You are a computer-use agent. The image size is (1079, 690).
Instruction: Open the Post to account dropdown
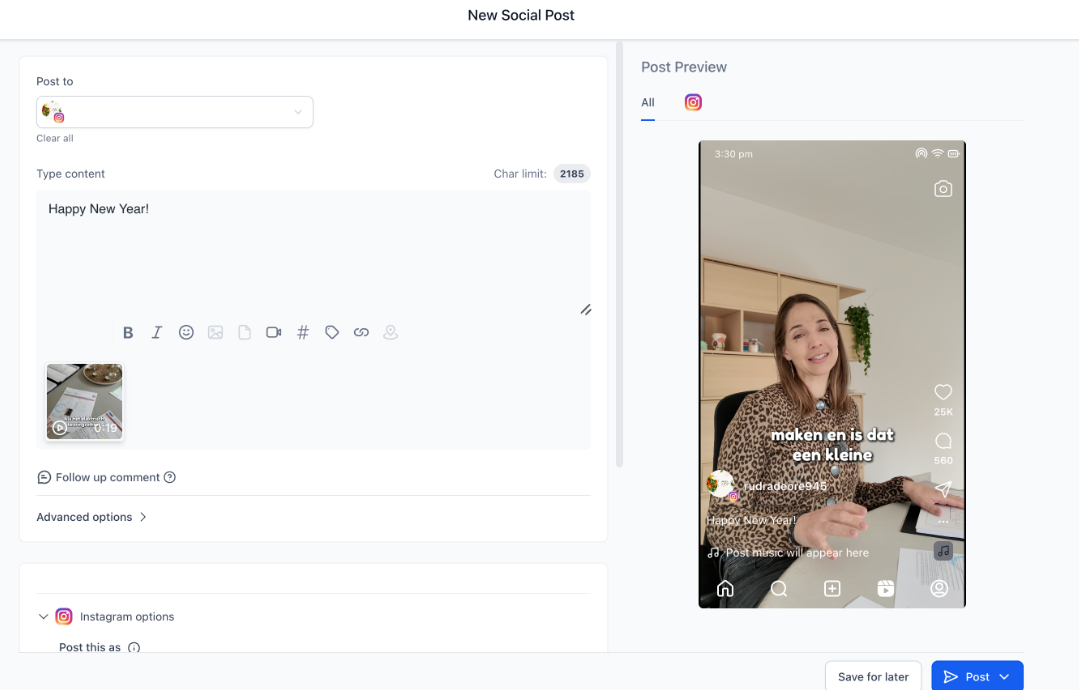click(175, 112)
